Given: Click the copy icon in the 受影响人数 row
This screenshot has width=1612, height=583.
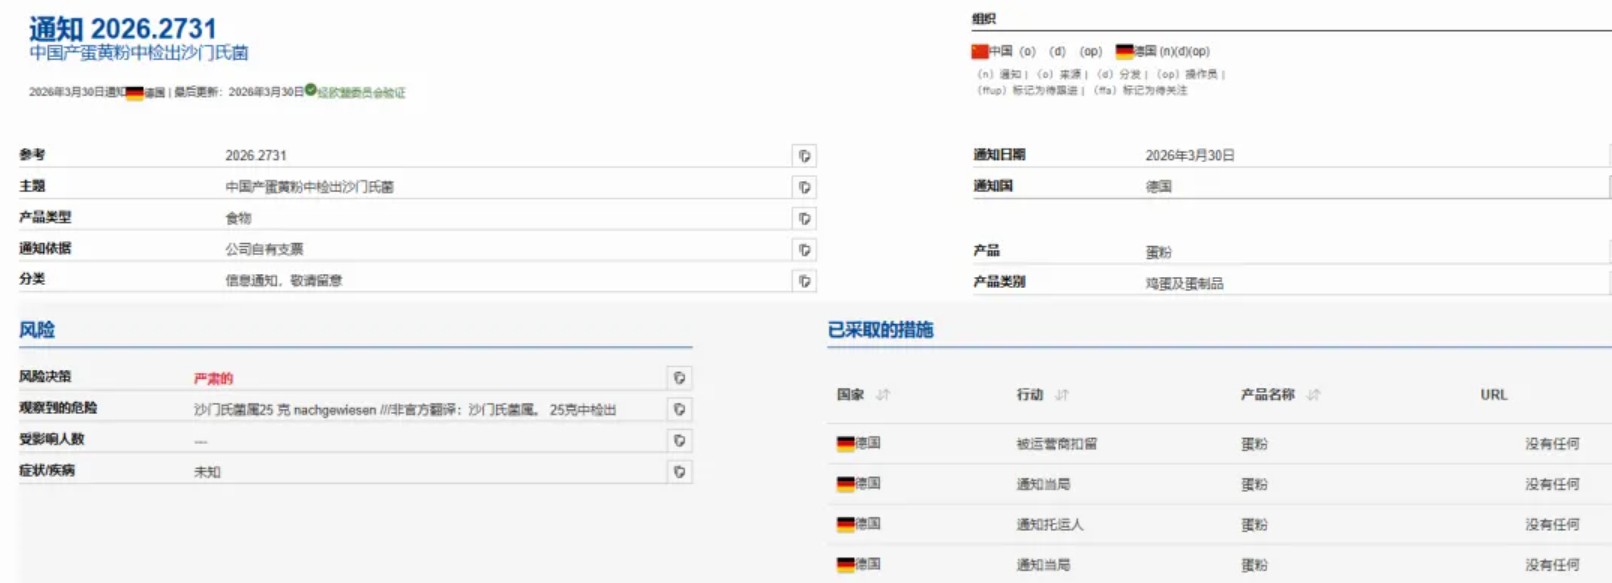Looking at the screenshot, I should (x=679, y=440).
